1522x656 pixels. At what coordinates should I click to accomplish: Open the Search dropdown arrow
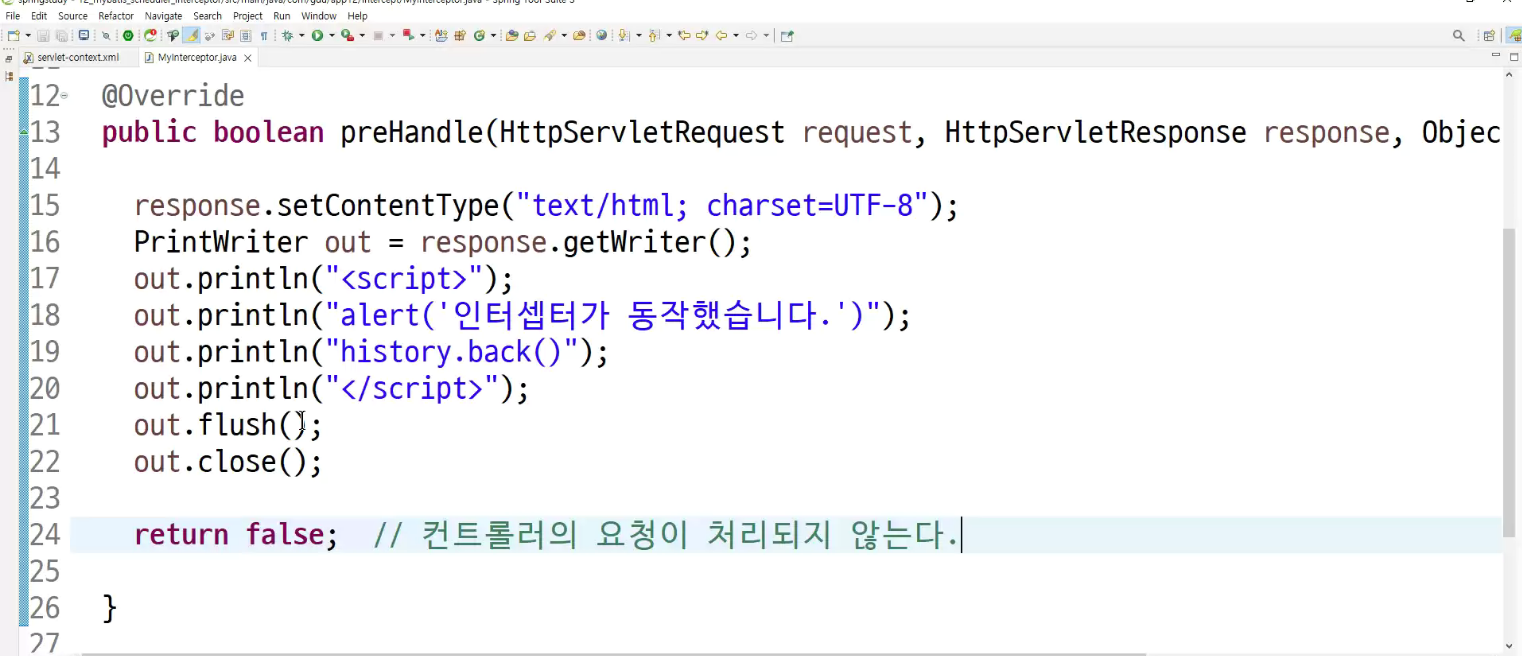564,35
